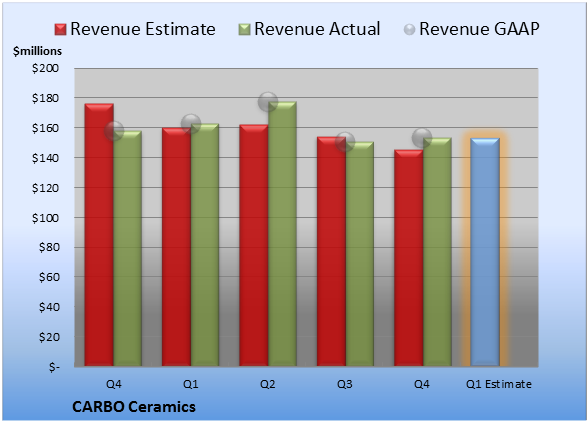Click the 'Q2' category label

268,384
